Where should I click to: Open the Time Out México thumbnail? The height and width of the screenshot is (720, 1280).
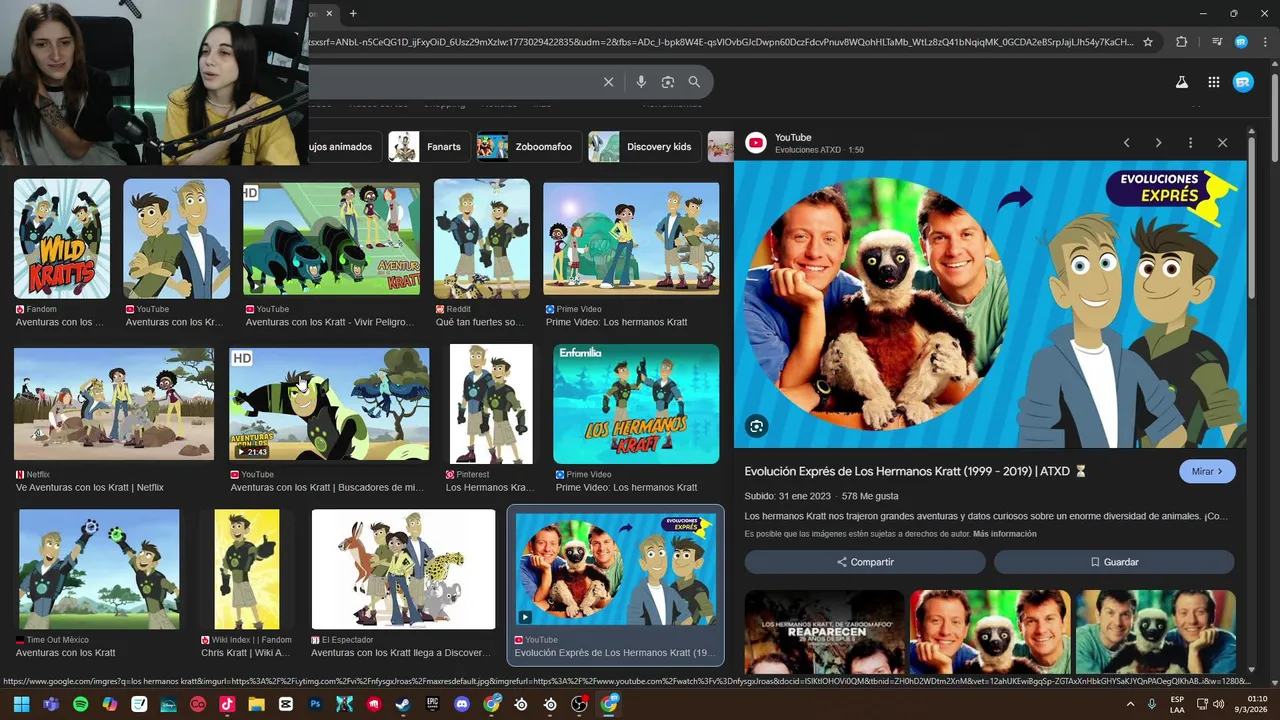click(99, 569)
